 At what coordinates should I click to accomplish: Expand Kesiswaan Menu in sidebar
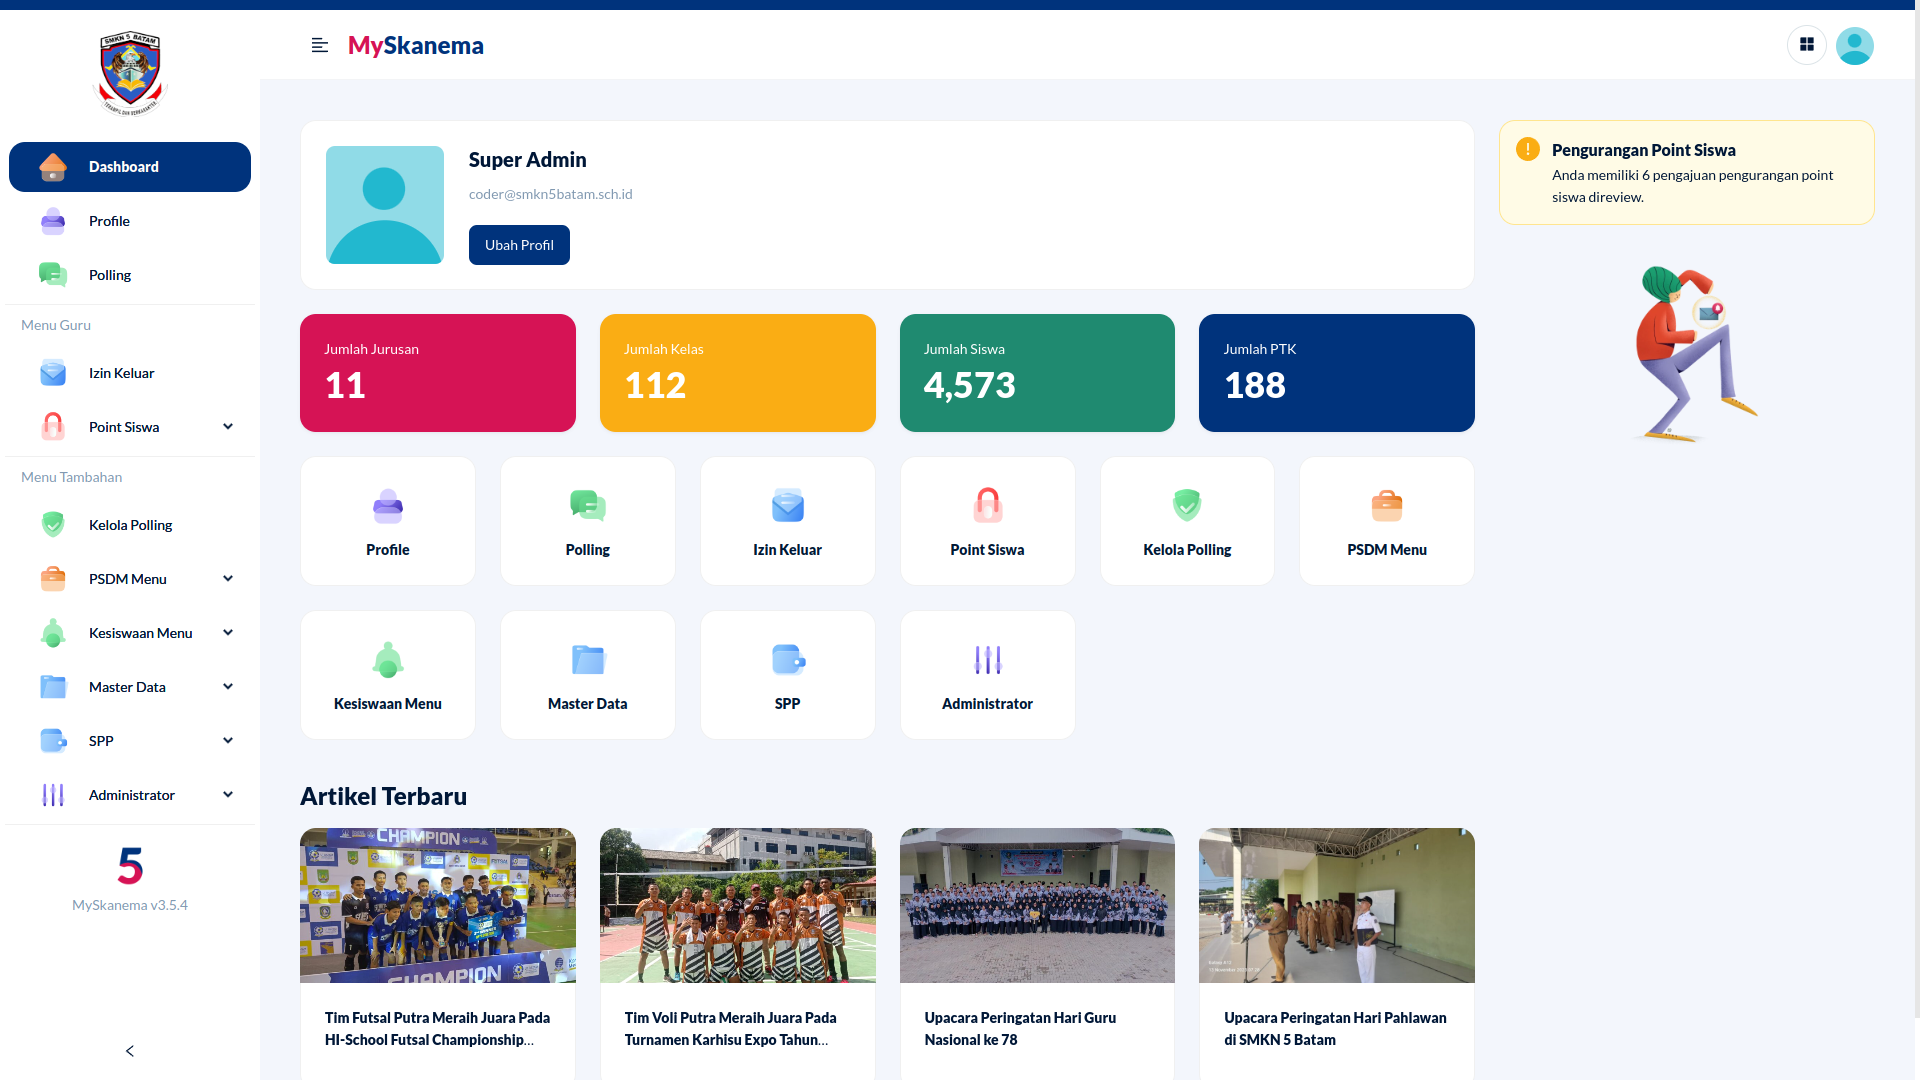[x=228, y=633]
